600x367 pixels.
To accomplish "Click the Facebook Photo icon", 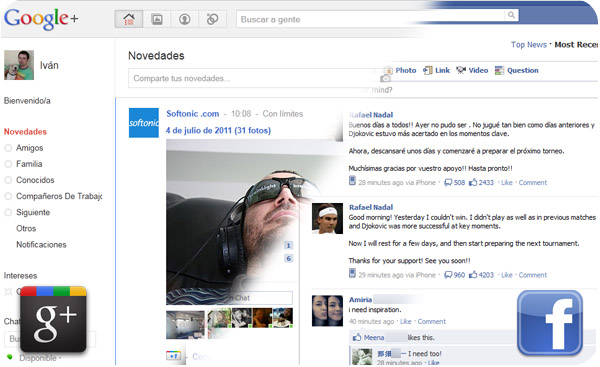I will click(x=388, y=70).
